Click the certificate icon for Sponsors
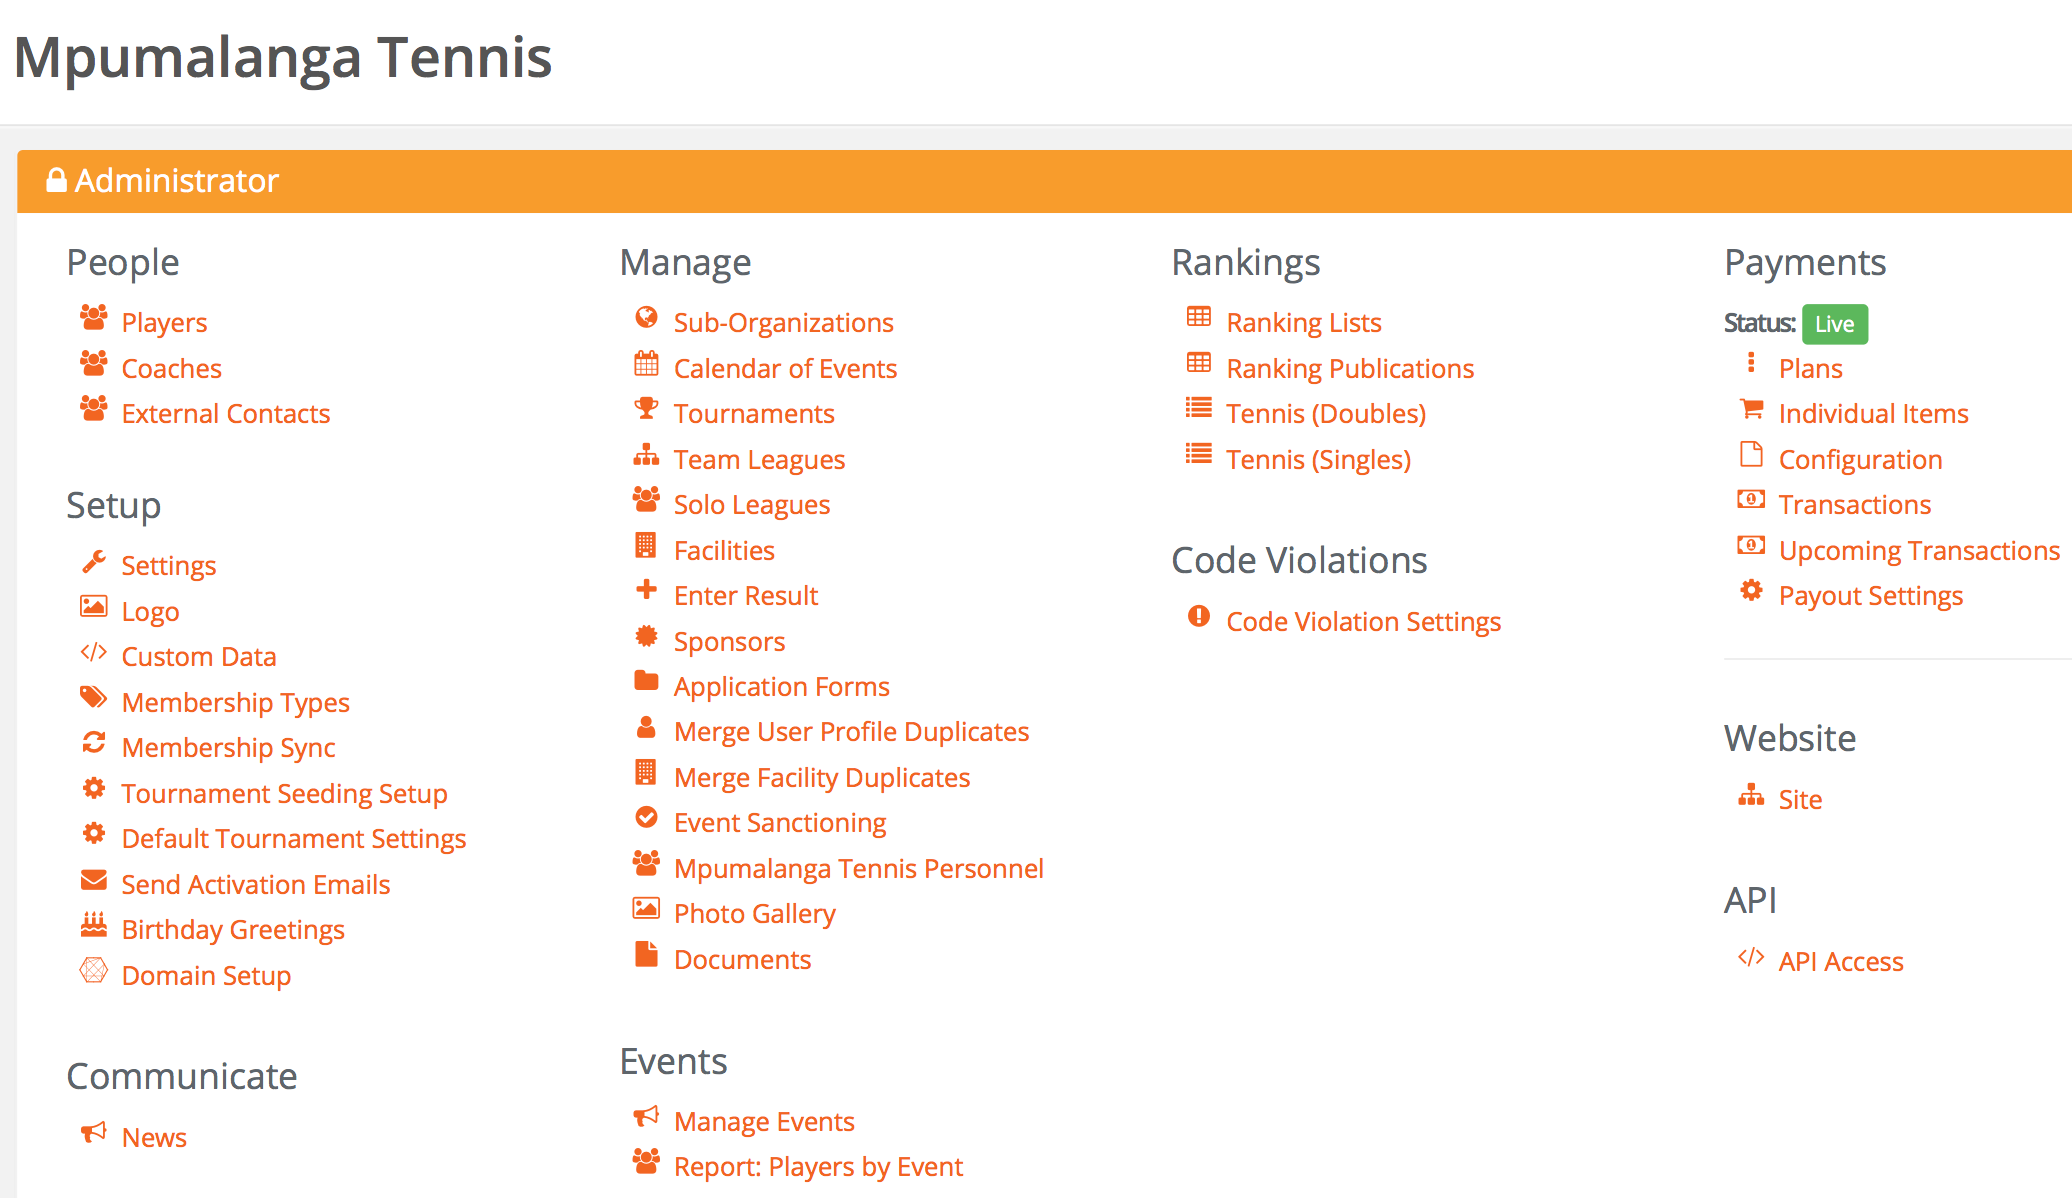 (647, 637)
